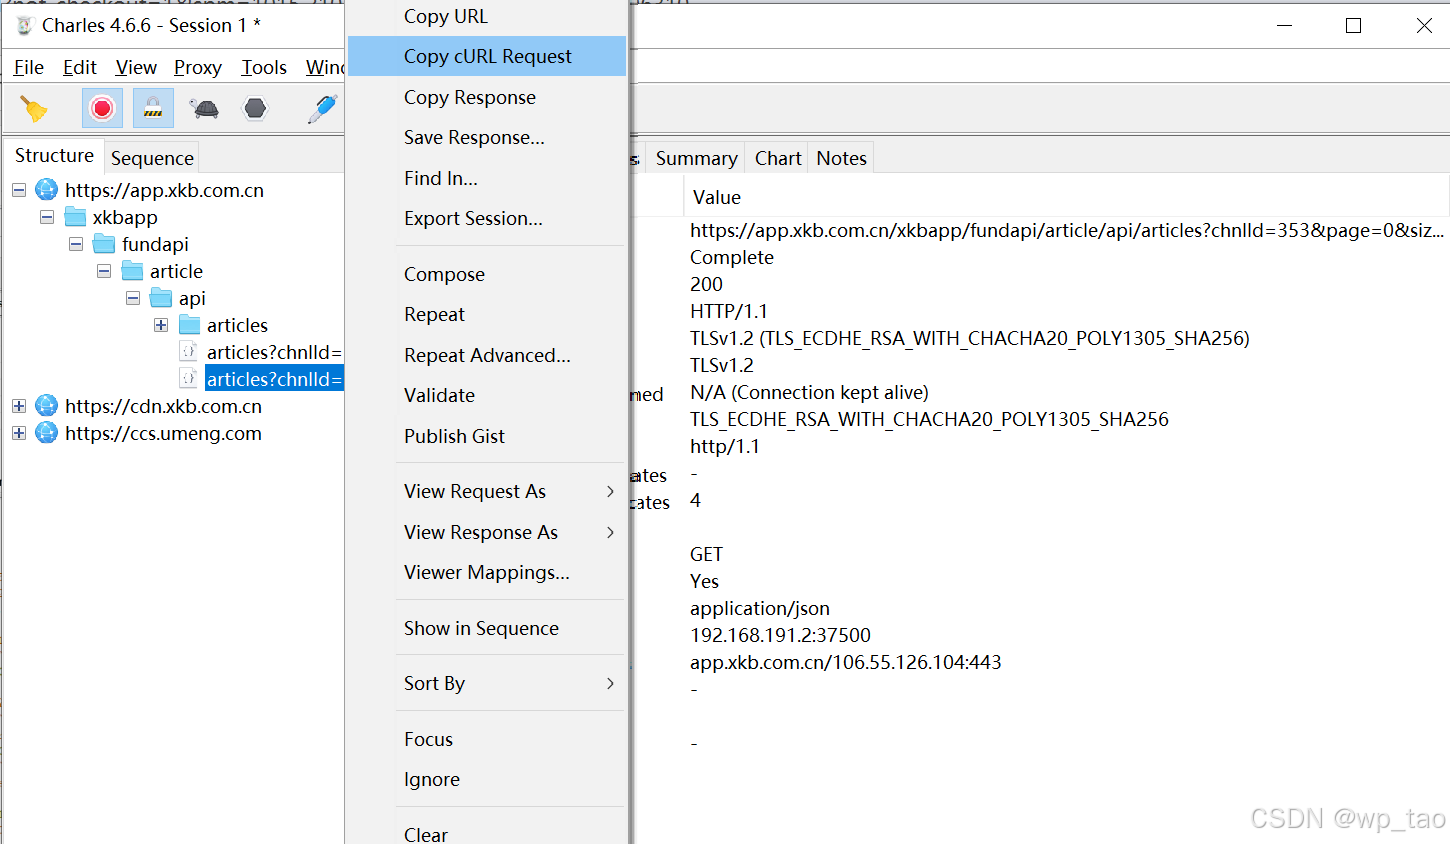Screen dimensions: 1450x844
Task: Click the pen Compose toolbar icon
Action: [322, 108]
